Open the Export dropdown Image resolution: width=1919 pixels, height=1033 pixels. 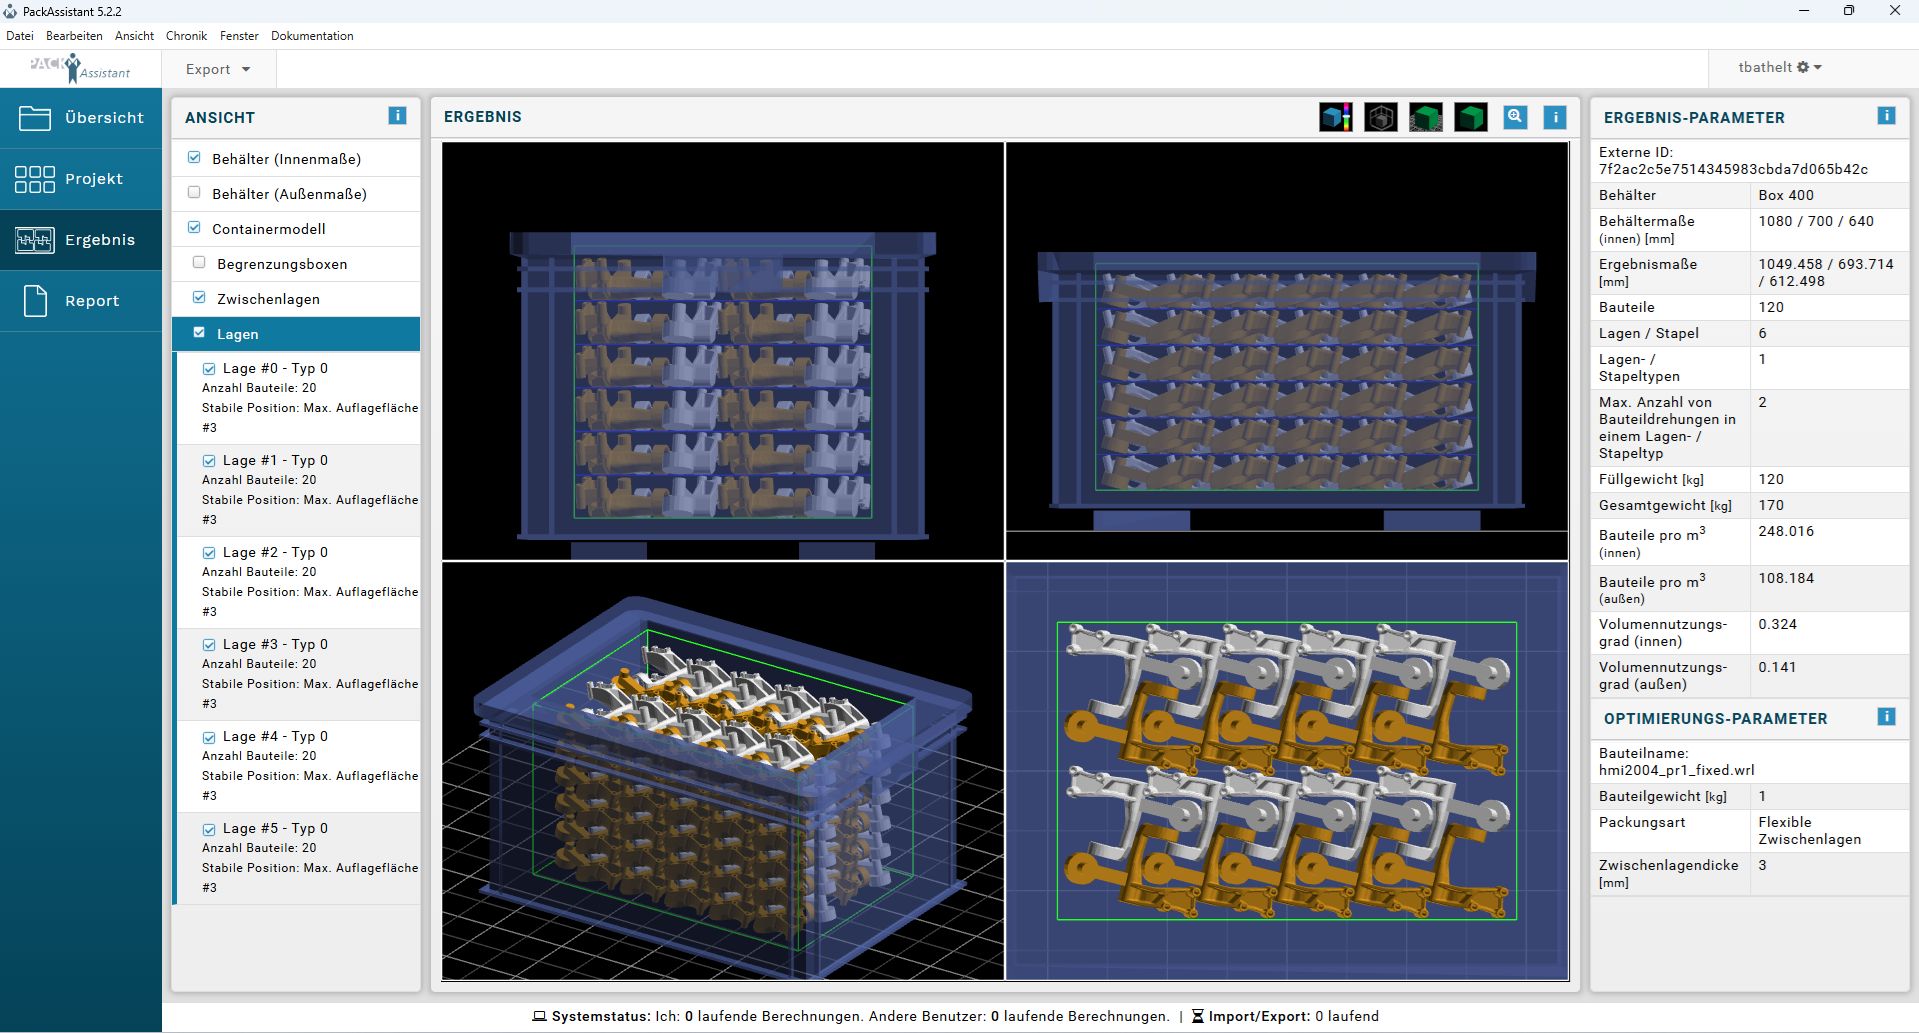pyautogui.click(x=217, y=69)
